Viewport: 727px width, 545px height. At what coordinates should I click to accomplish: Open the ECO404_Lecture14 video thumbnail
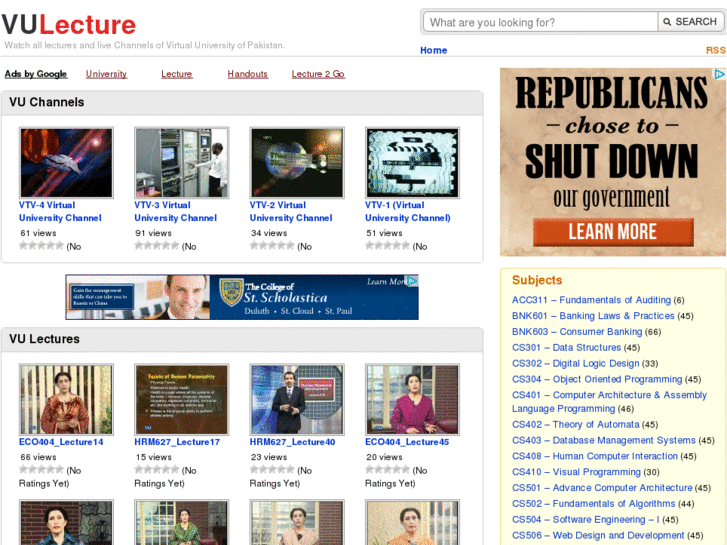[x=66, y=399]
